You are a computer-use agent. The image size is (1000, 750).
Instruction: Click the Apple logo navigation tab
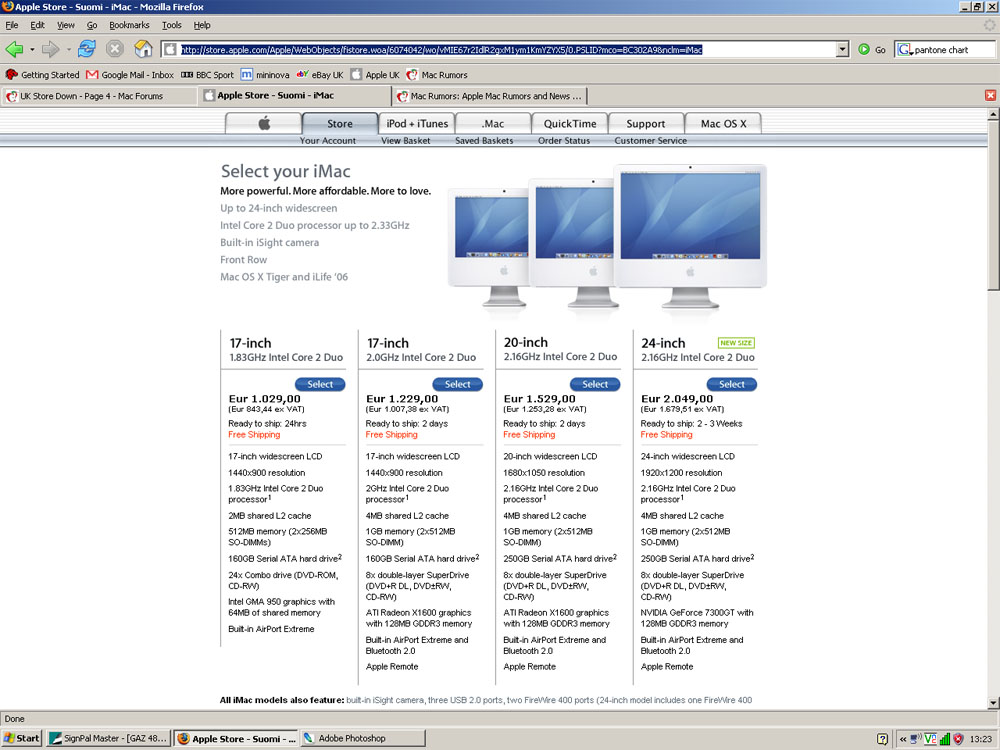pyautogui.click(x=263, y=123)
